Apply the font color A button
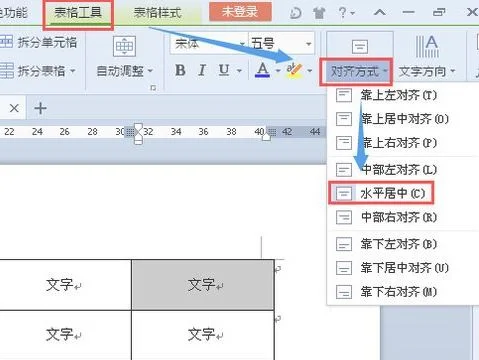This screenshot has width=479, height=360. [262, 70]
